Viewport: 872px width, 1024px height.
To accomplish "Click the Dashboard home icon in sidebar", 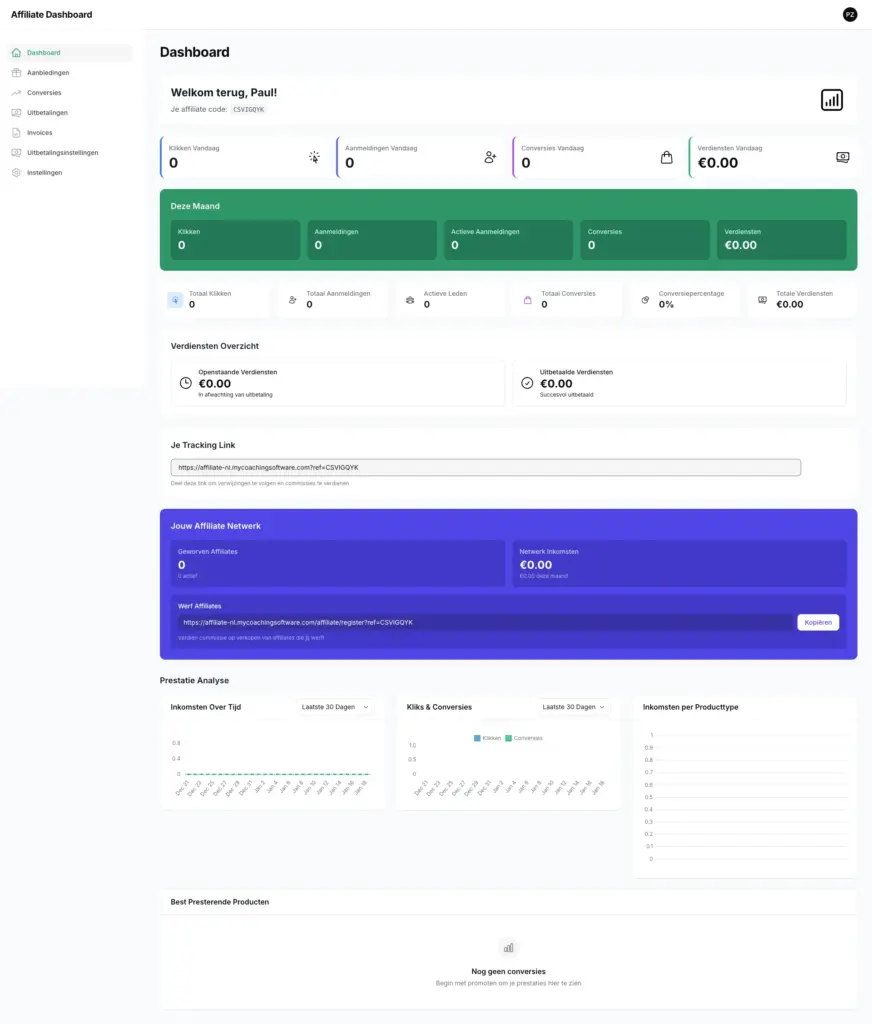I will tap(16, 53).
